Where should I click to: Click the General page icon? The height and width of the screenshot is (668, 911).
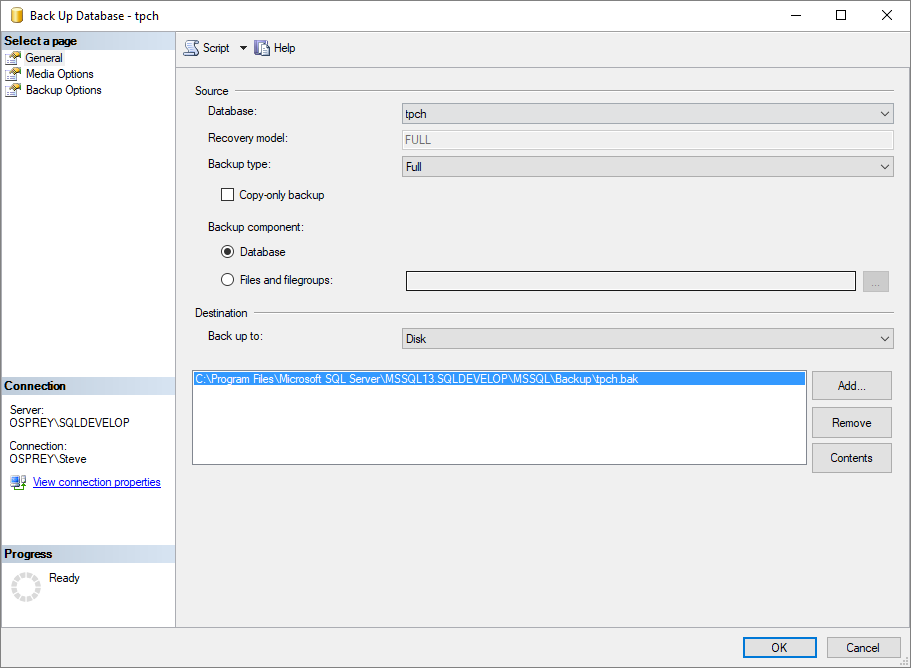(13, 58)
